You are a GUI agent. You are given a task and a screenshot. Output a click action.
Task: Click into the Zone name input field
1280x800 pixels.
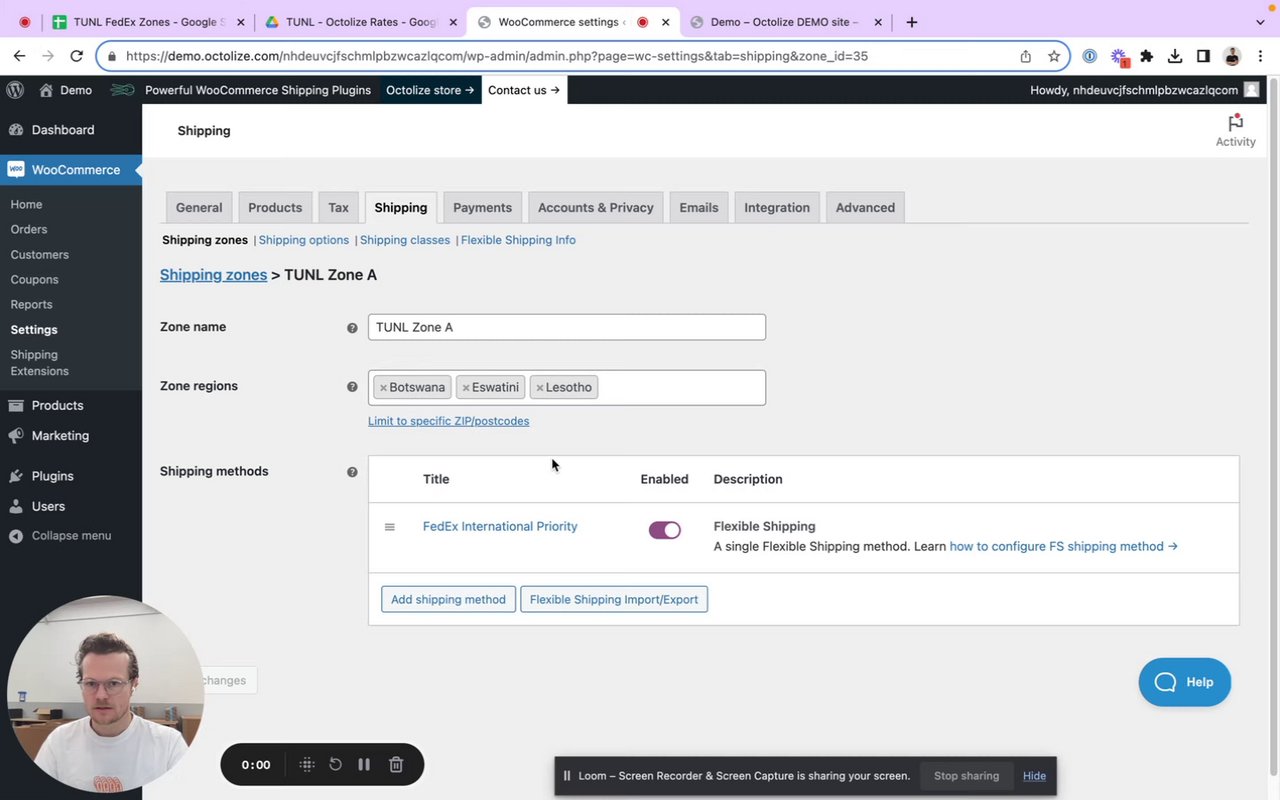(x=567, y=327)
